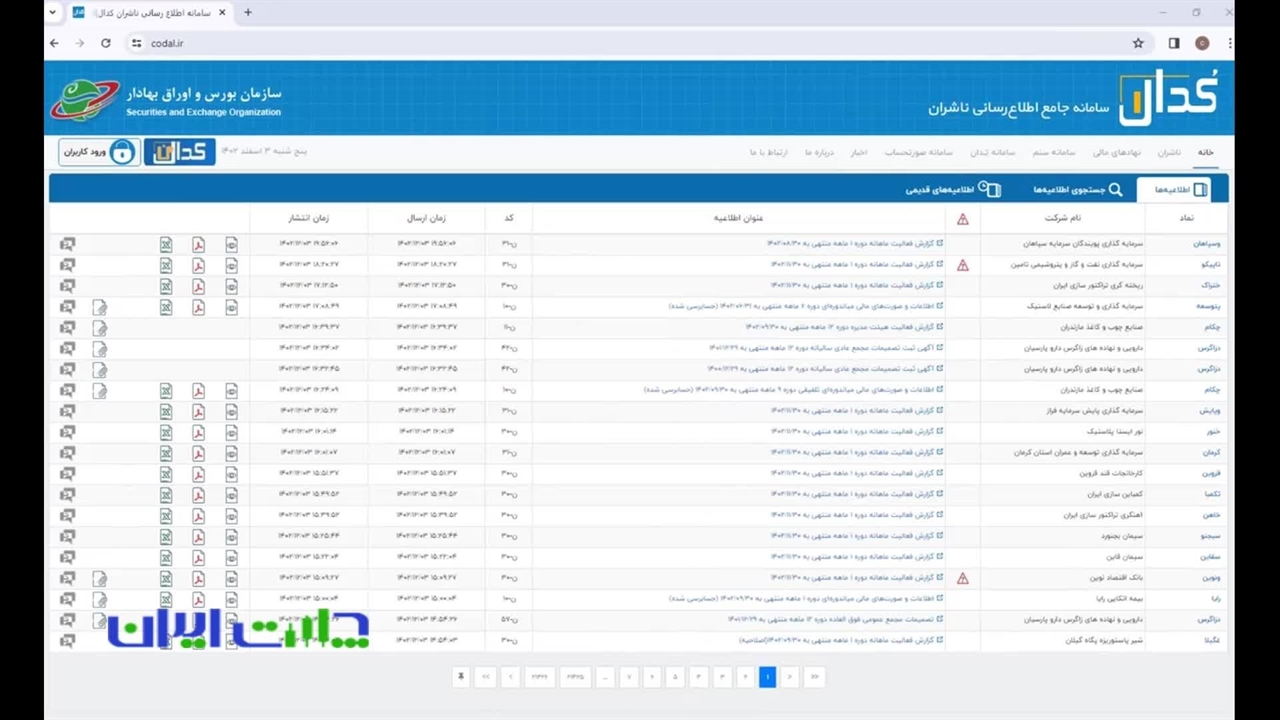Reload the codal.ir page

106,43
